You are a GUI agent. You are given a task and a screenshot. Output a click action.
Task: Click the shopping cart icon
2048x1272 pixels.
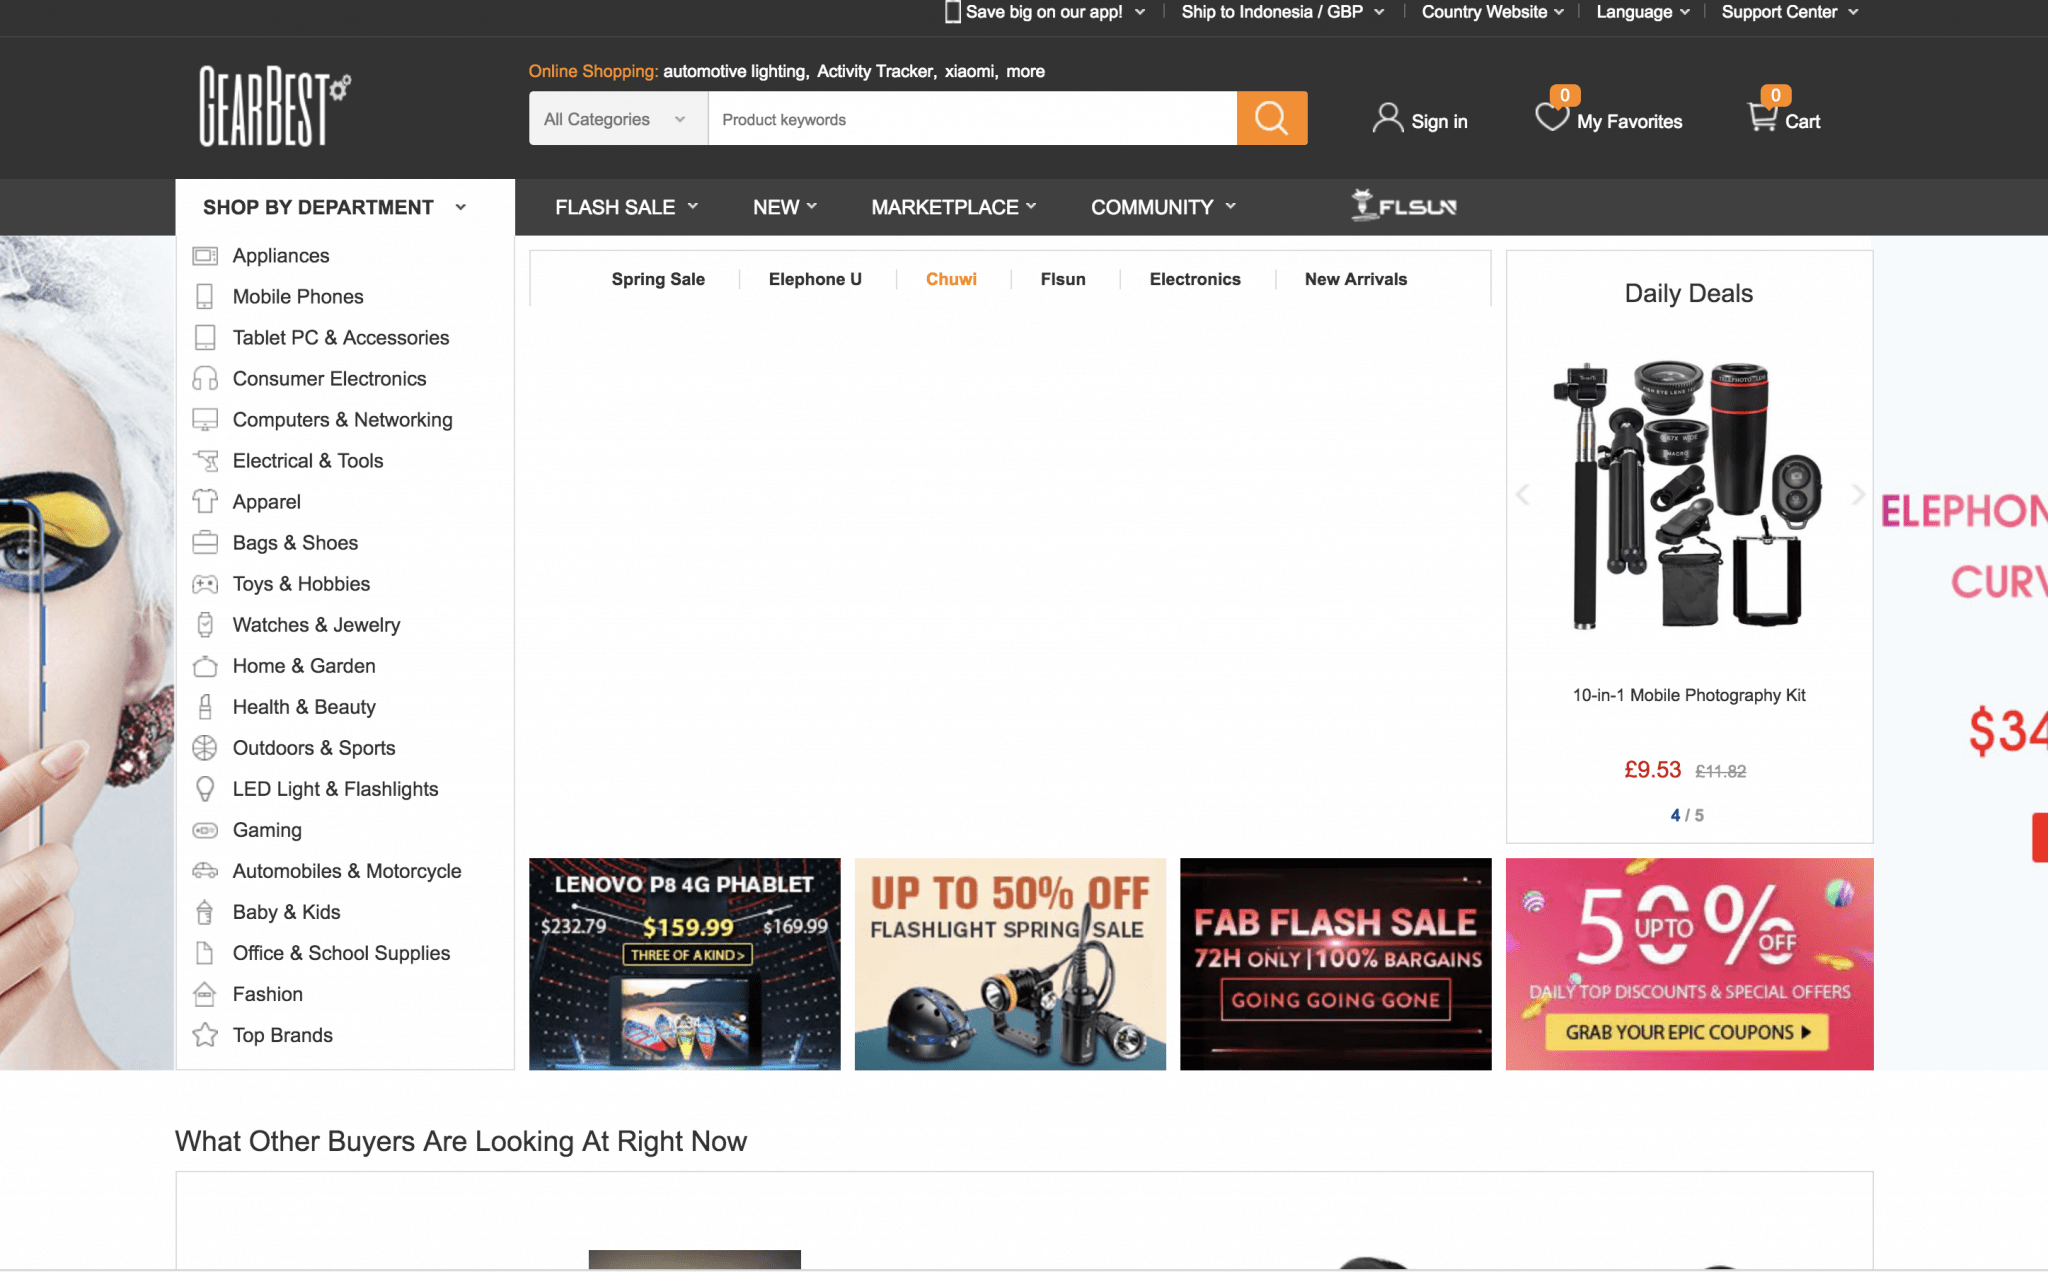click(1761, 117)
